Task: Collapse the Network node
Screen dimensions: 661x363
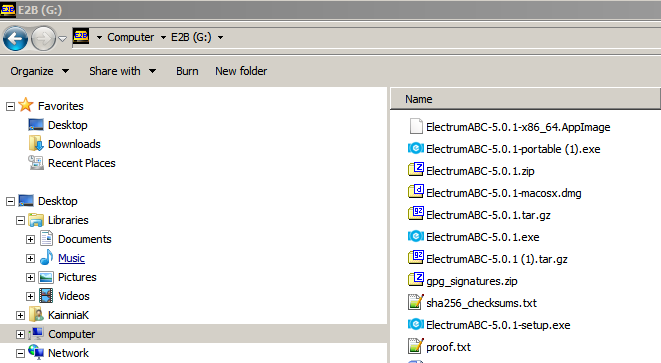Action: pyautogui.click(x=20, y=353)
